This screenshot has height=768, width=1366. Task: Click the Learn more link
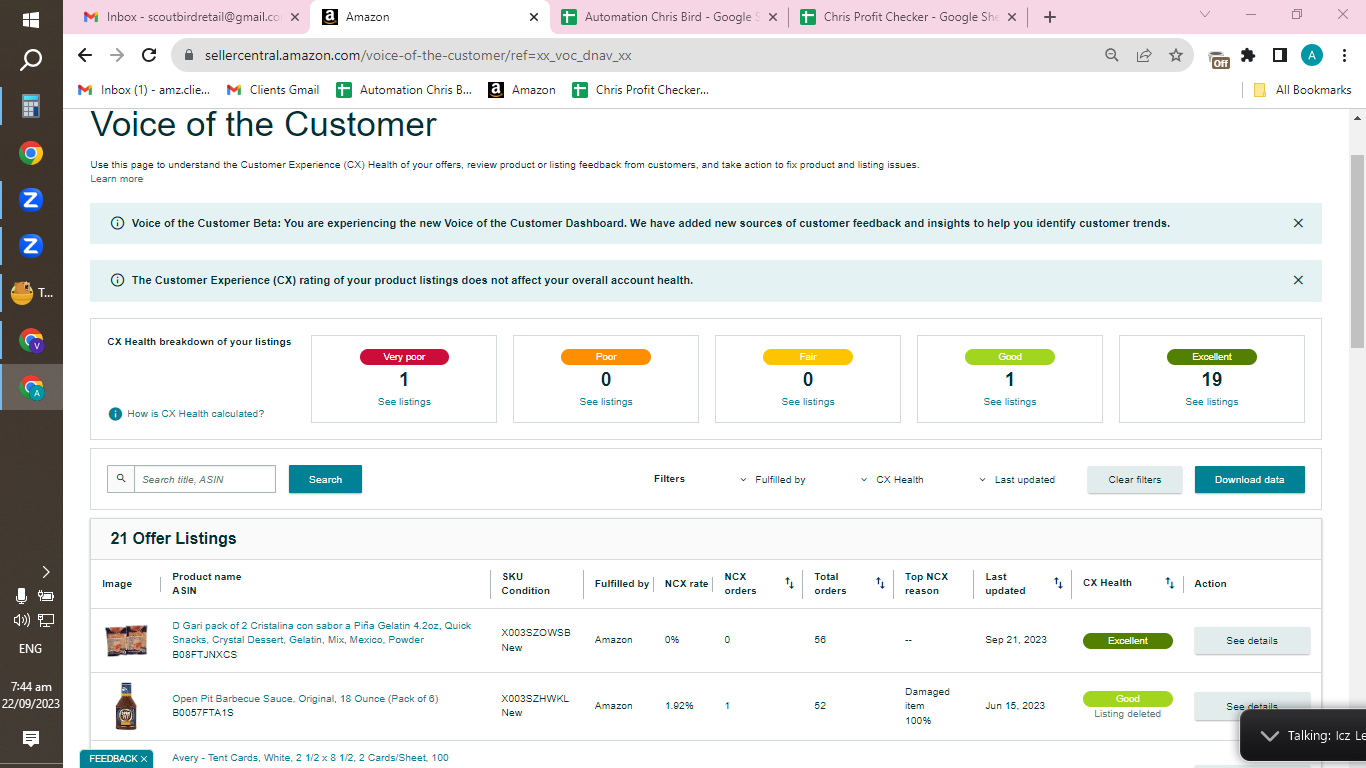pyautogui.click(x=117, y=179)
